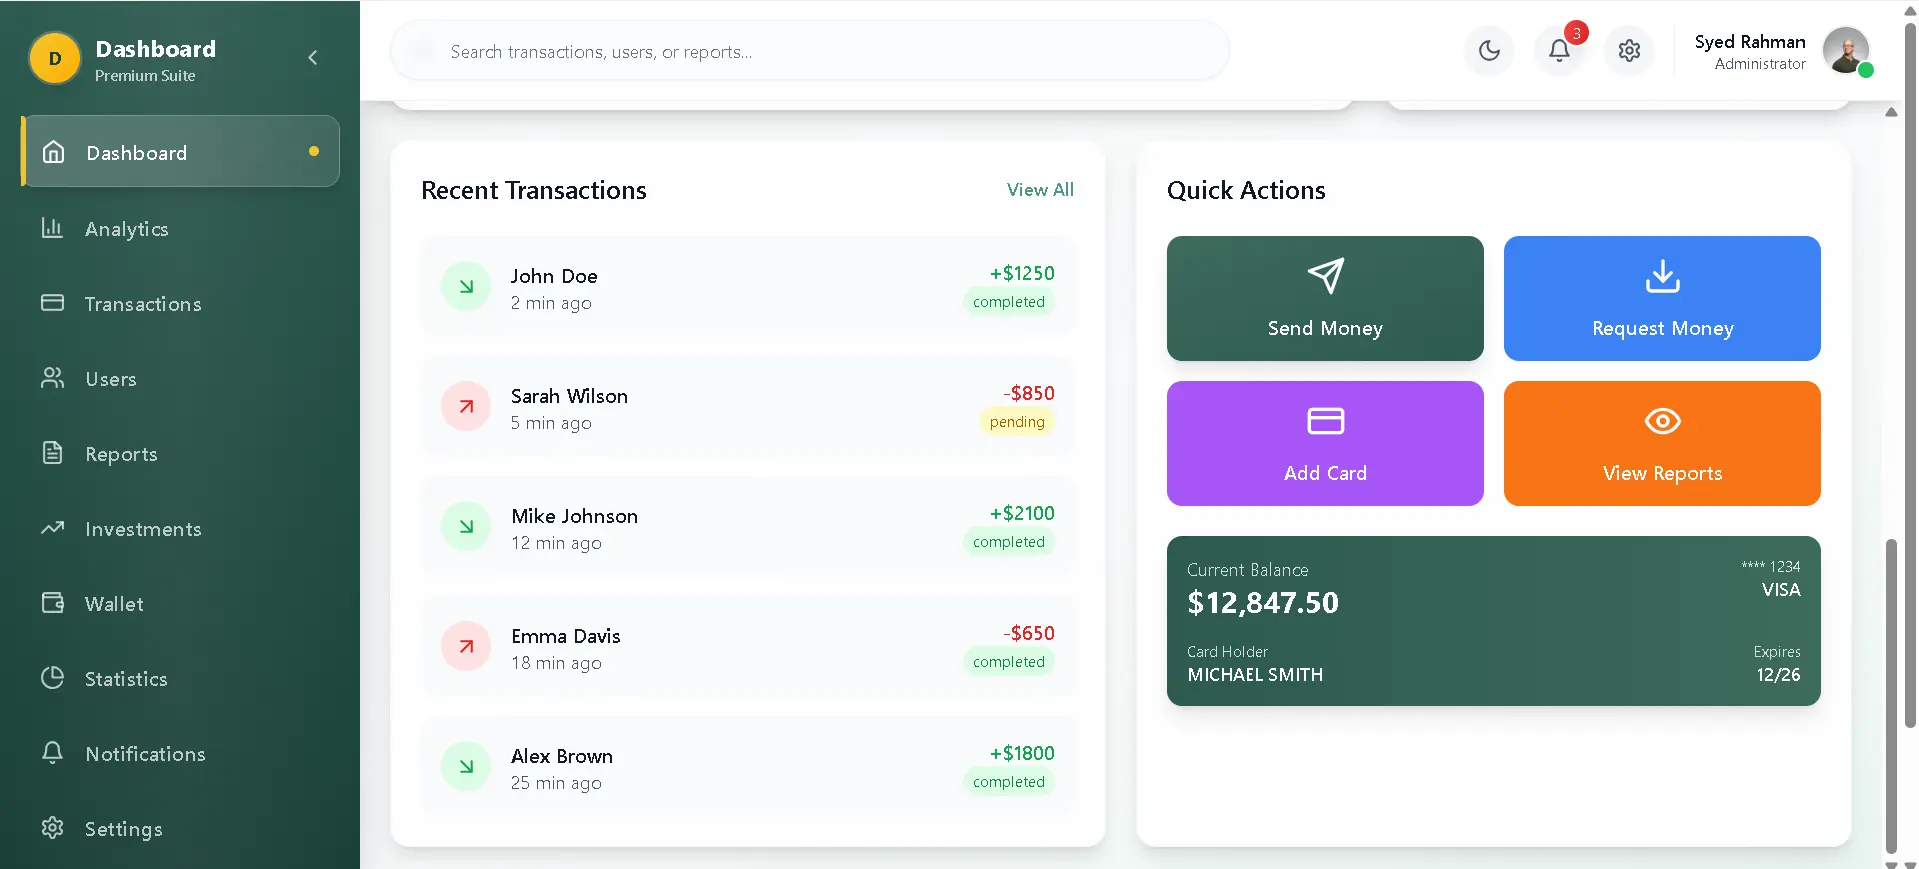This screenshot has height=869, width=1919.
Task: Open the Users section in the sidebar
Action: [110, 379]
